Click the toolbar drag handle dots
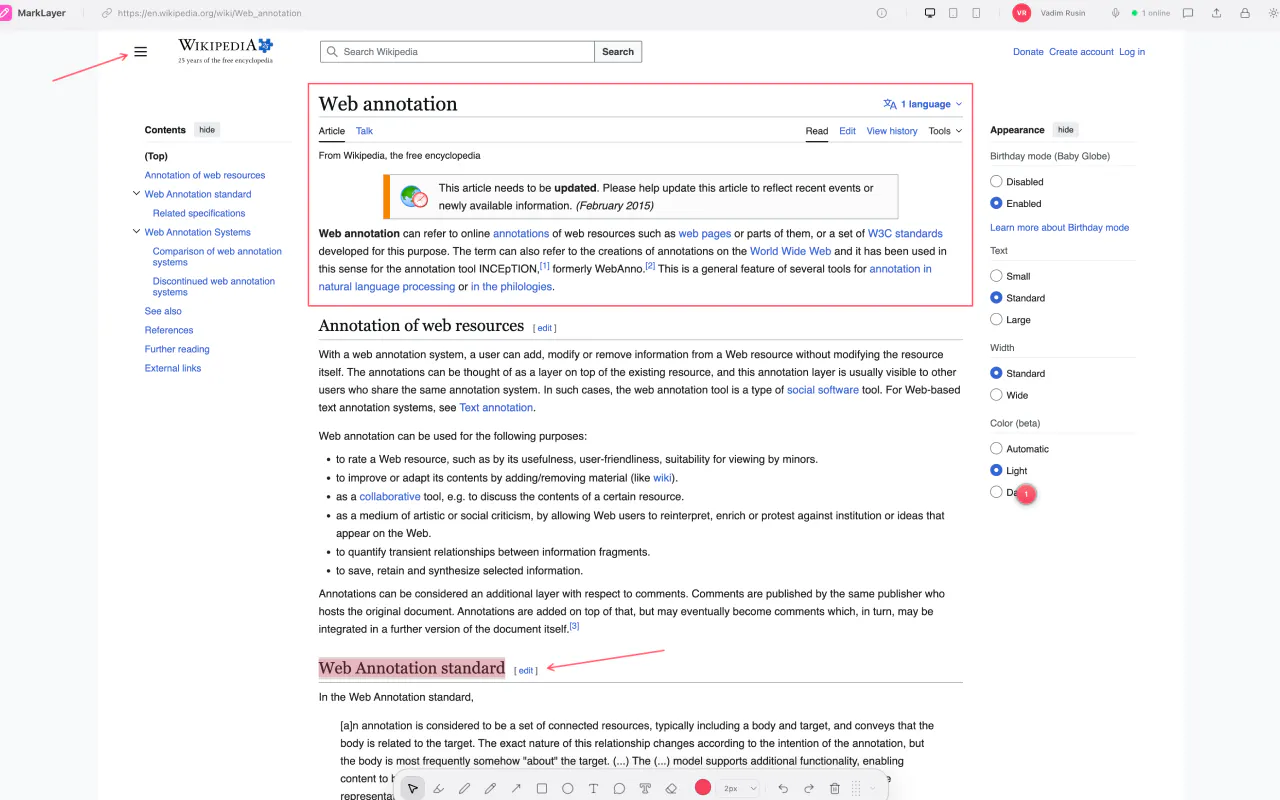The image size is (1280, 800). click(856, 788)
